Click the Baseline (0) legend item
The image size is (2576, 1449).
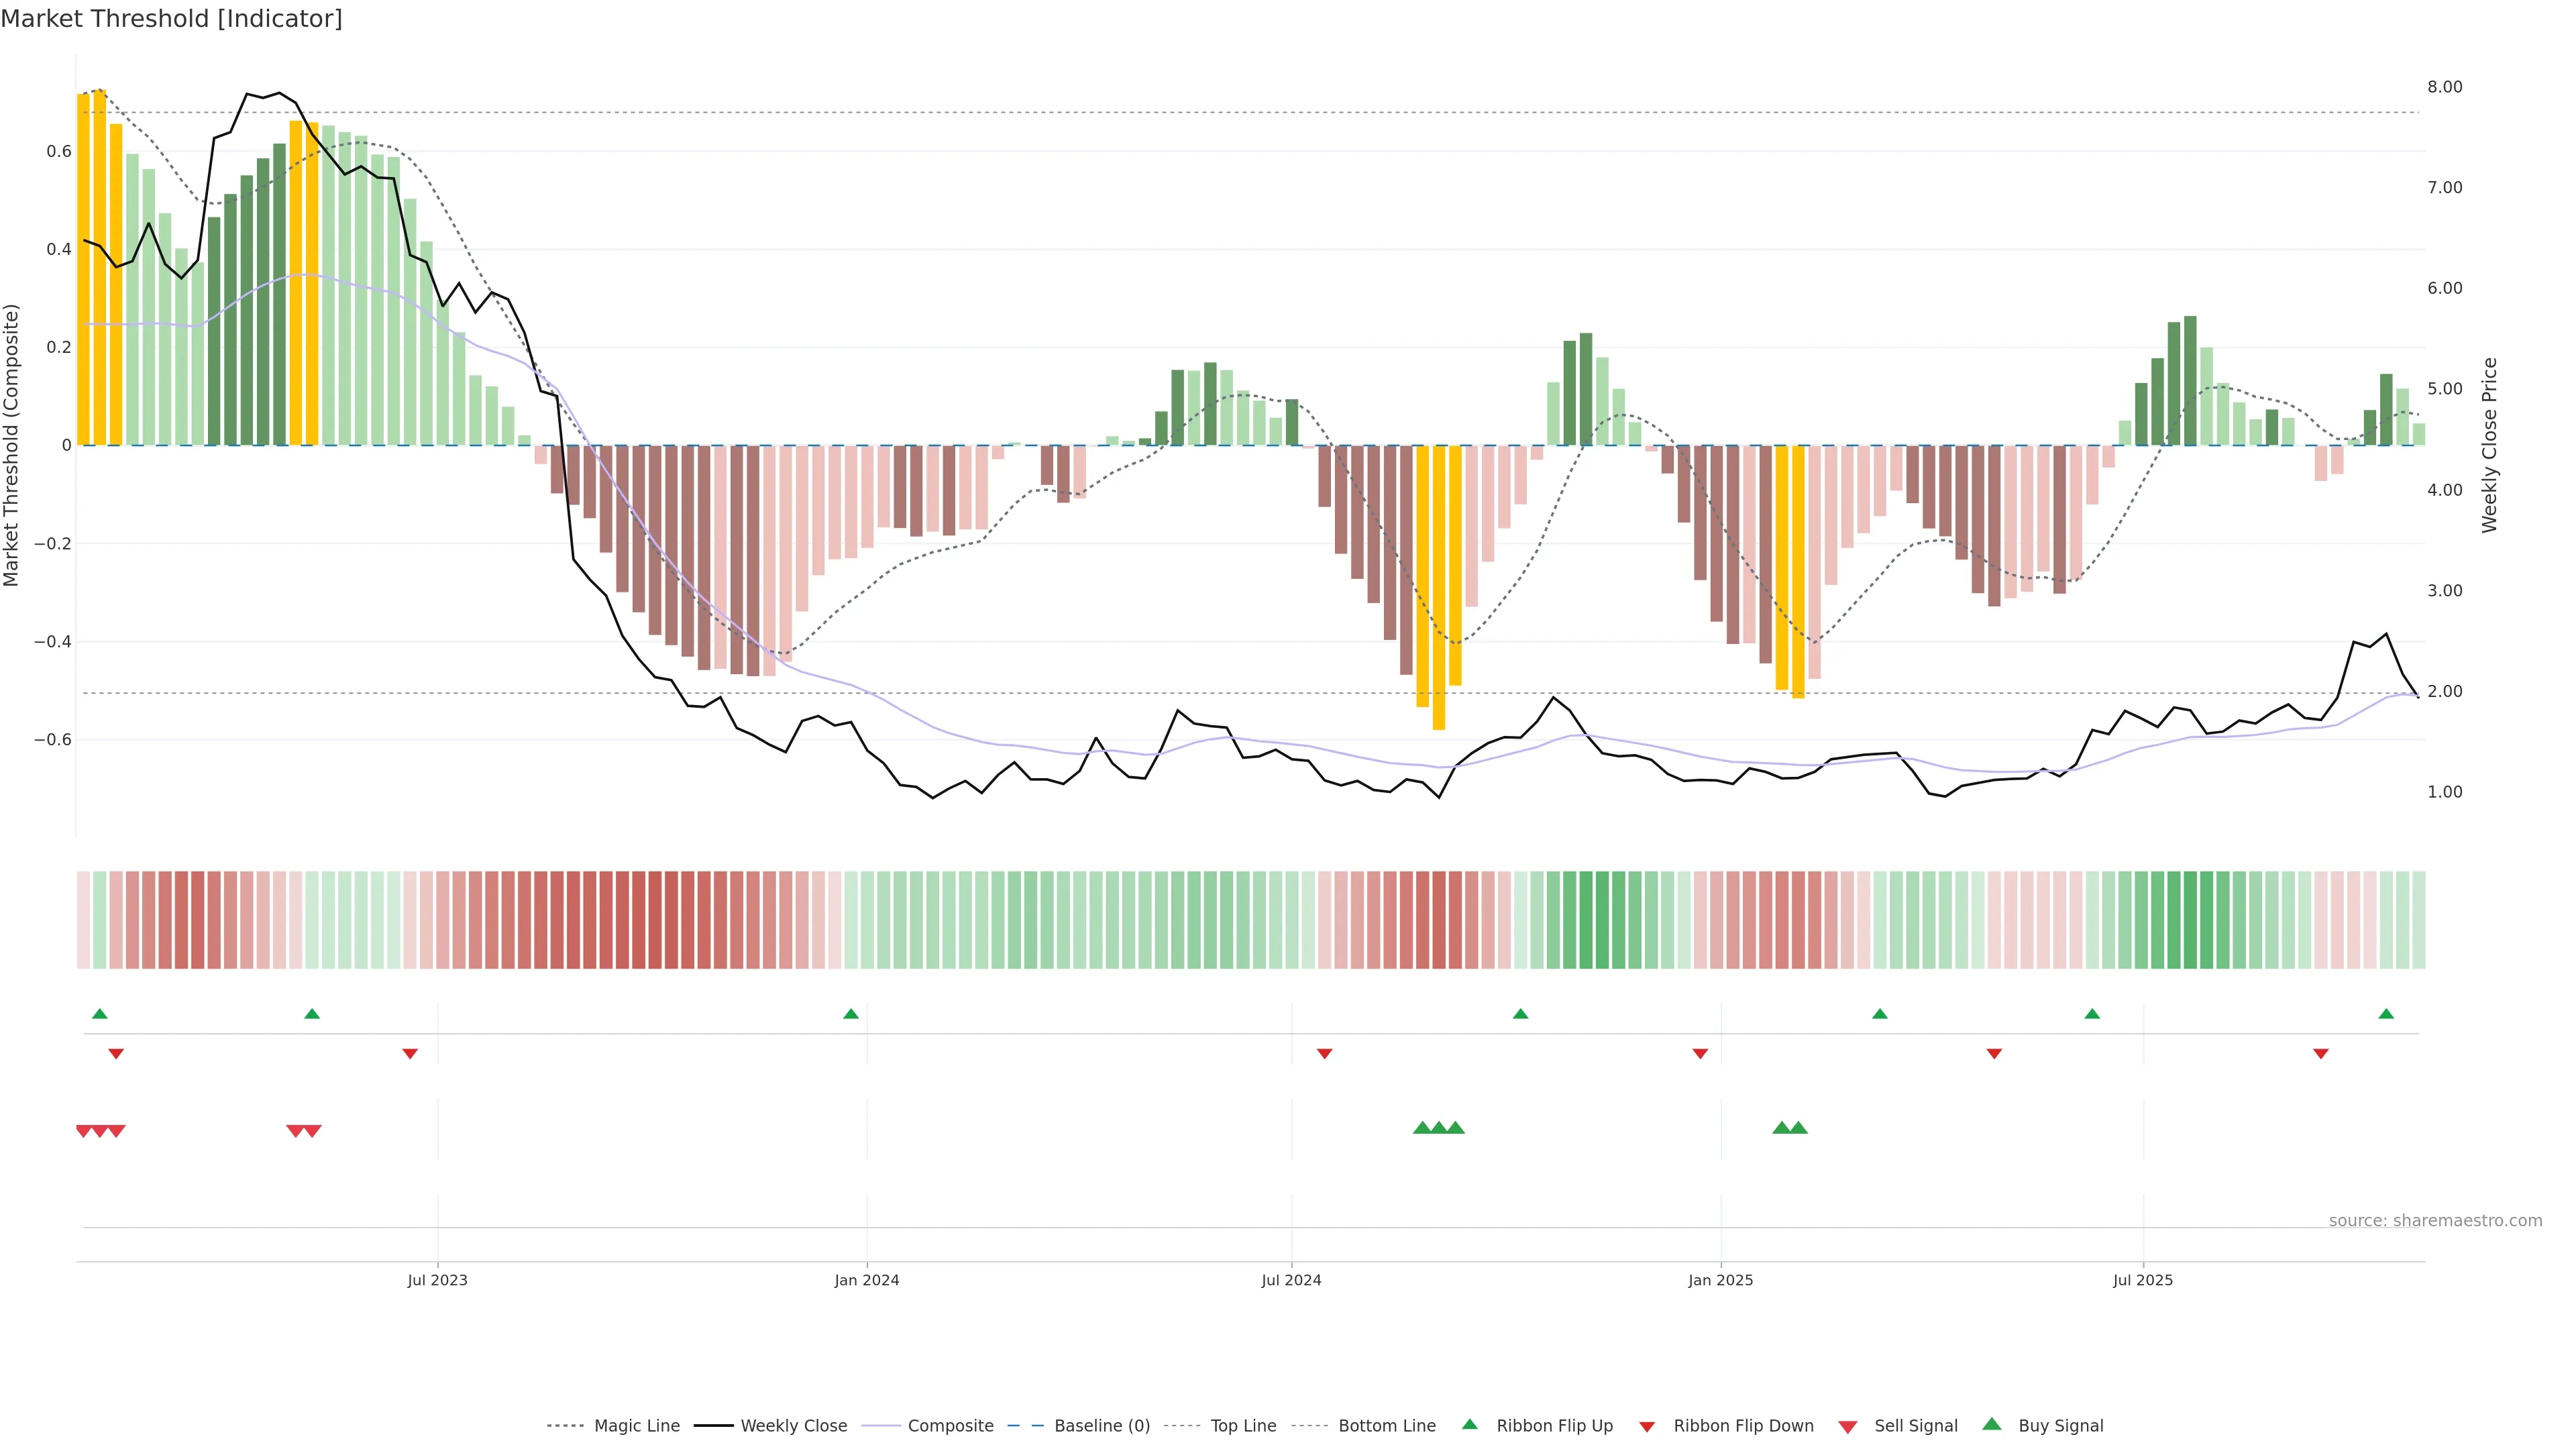(1102, 1425)
